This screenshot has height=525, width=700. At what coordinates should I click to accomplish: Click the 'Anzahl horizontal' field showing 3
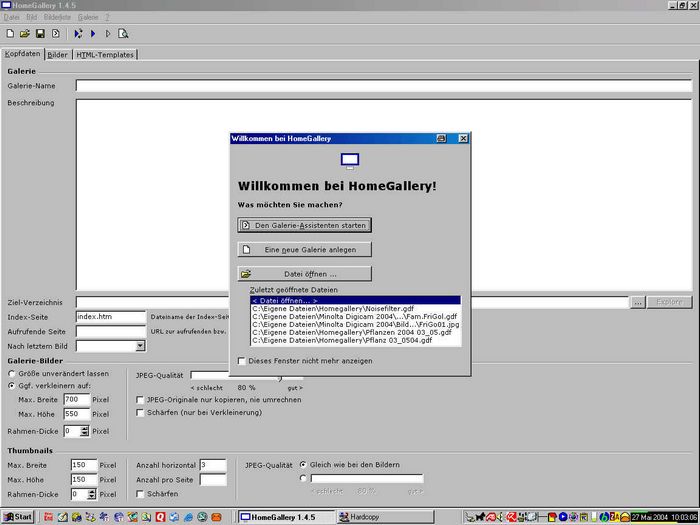click(213, 465)
